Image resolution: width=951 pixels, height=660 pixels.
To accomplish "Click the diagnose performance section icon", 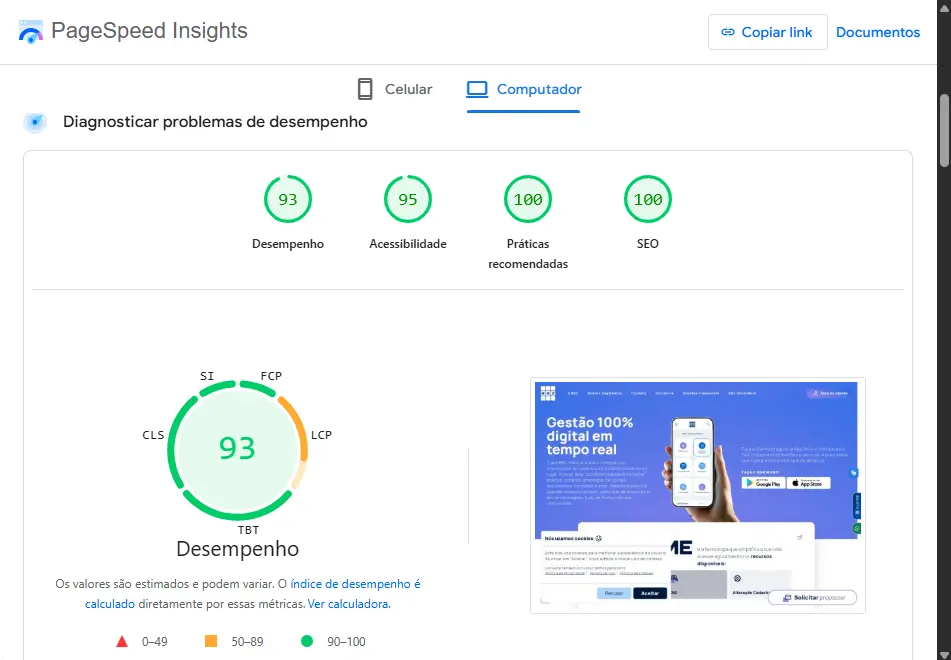I will pyautogui.click(x=36, y=122).
